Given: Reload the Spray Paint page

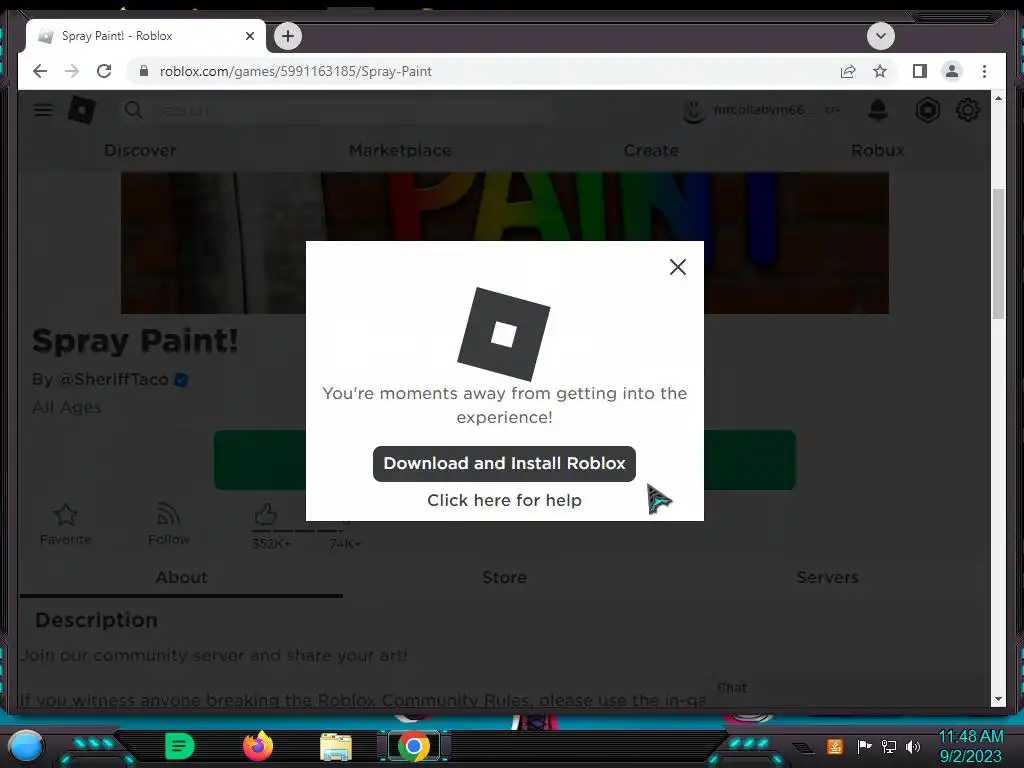Looking at the screenshot, I should (x=104, y=71).
